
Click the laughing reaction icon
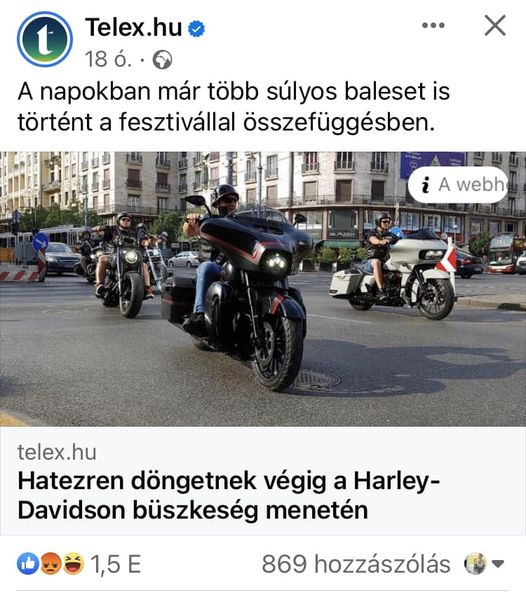[73, 564]
